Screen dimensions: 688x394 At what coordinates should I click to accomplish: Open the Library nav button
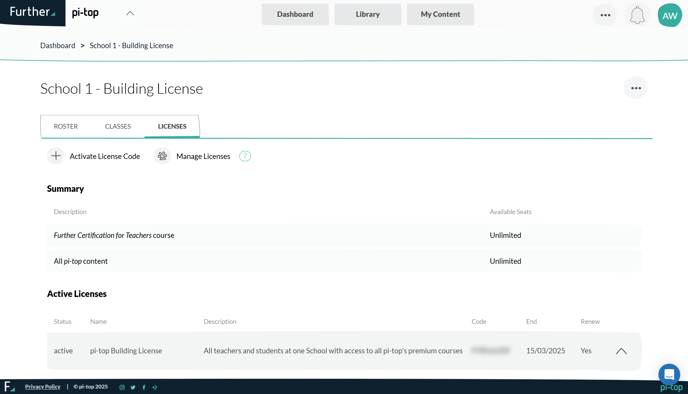[368, 14]
